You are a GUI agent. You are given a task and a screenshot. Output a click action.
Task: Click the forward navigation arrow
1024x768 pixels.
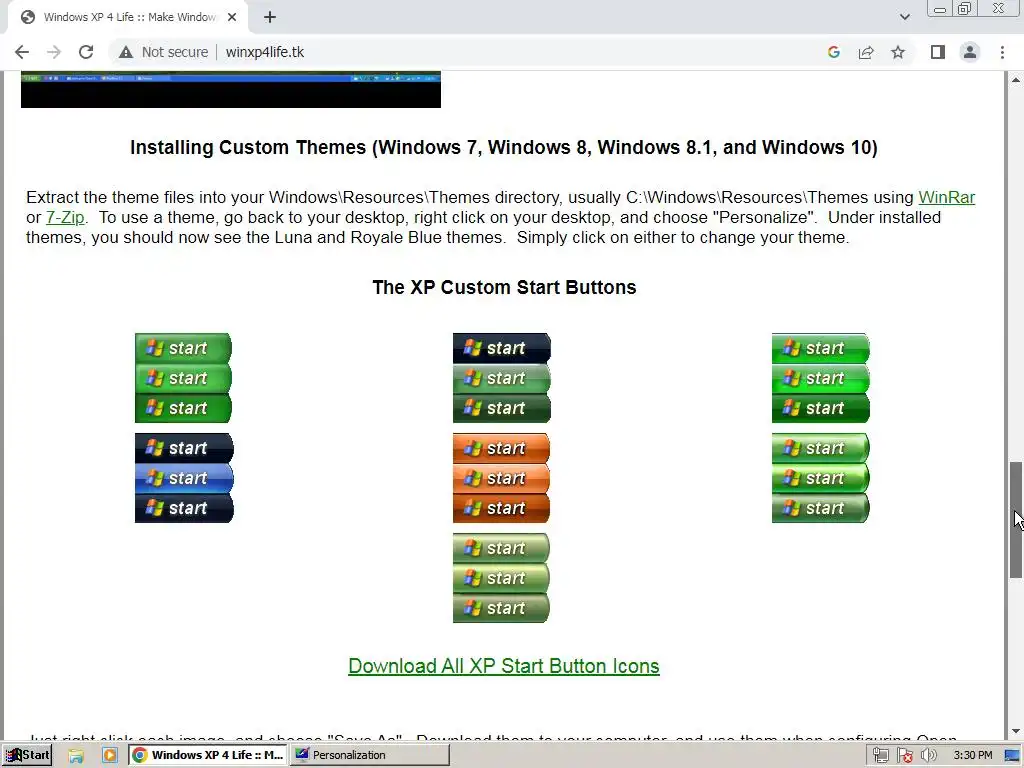coord(54,52)
